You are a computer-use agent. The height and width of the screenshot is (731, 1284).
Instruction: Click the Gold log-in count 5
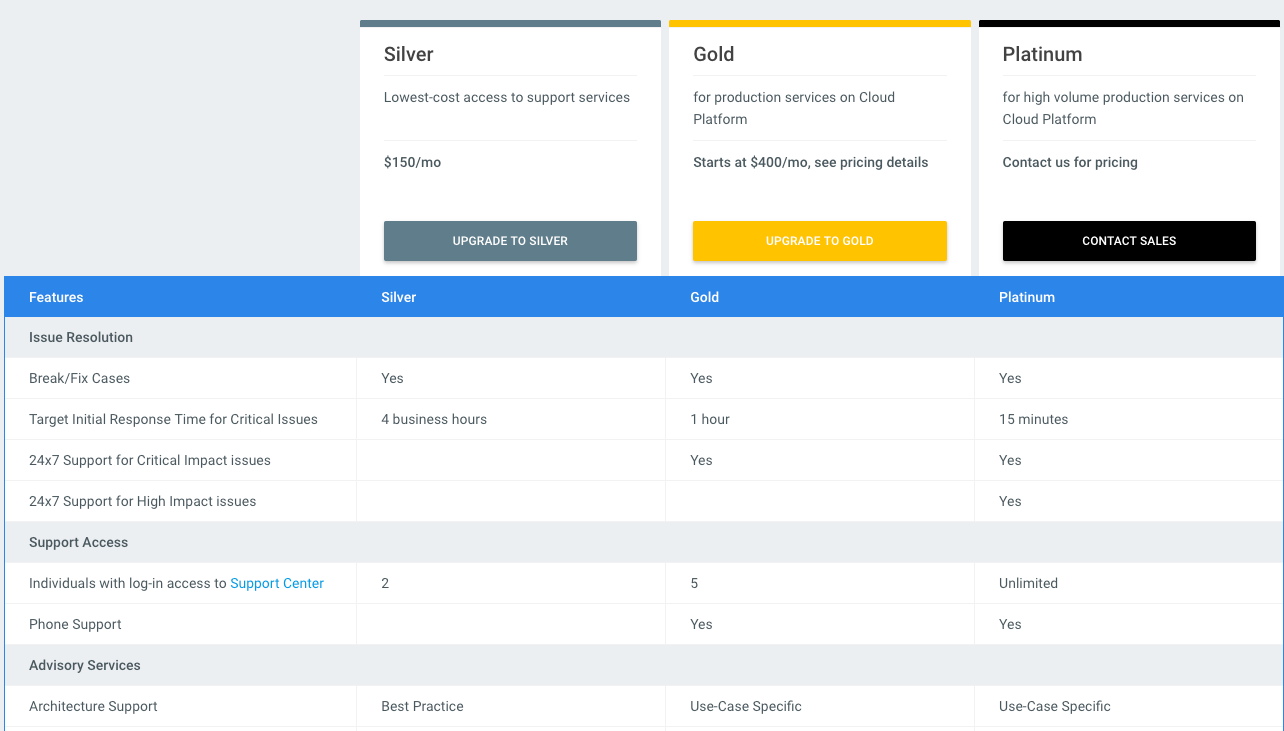click(694, 583)
